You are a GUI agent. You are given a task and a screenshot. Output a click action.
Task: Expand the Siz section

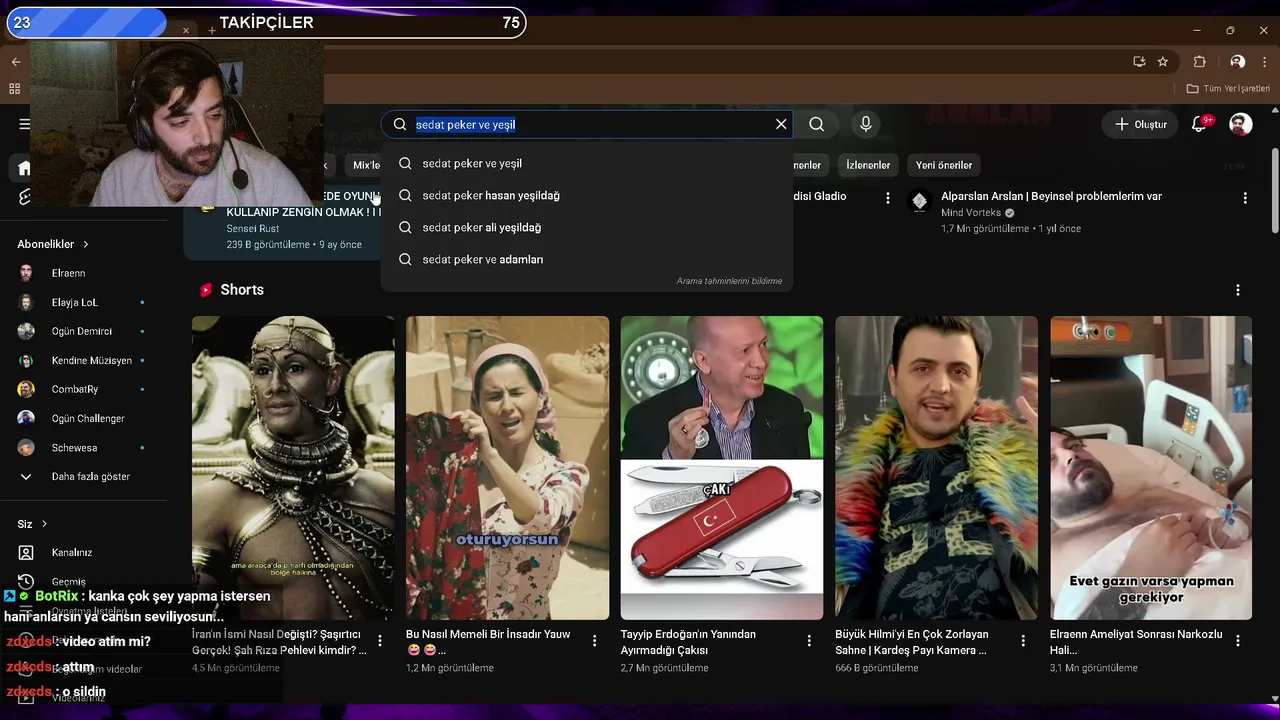32,524
